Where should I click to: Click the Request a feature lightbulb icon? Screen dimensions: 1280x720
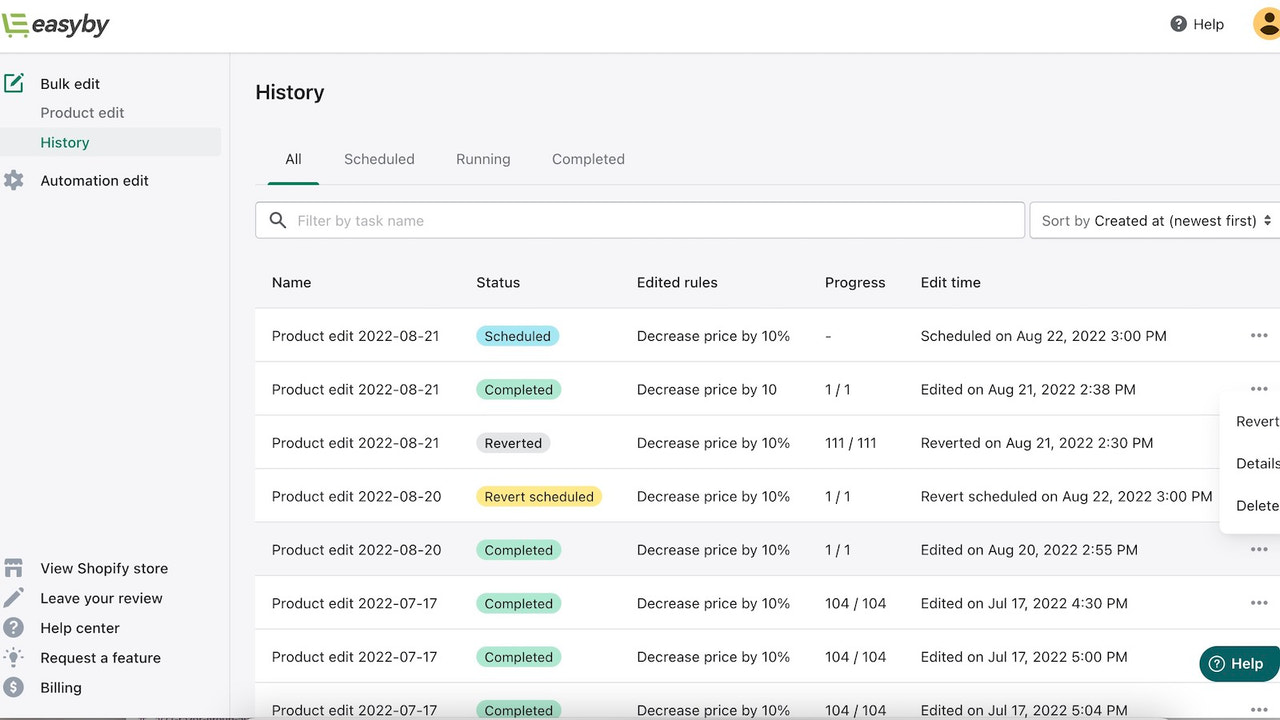coord(15,657)
